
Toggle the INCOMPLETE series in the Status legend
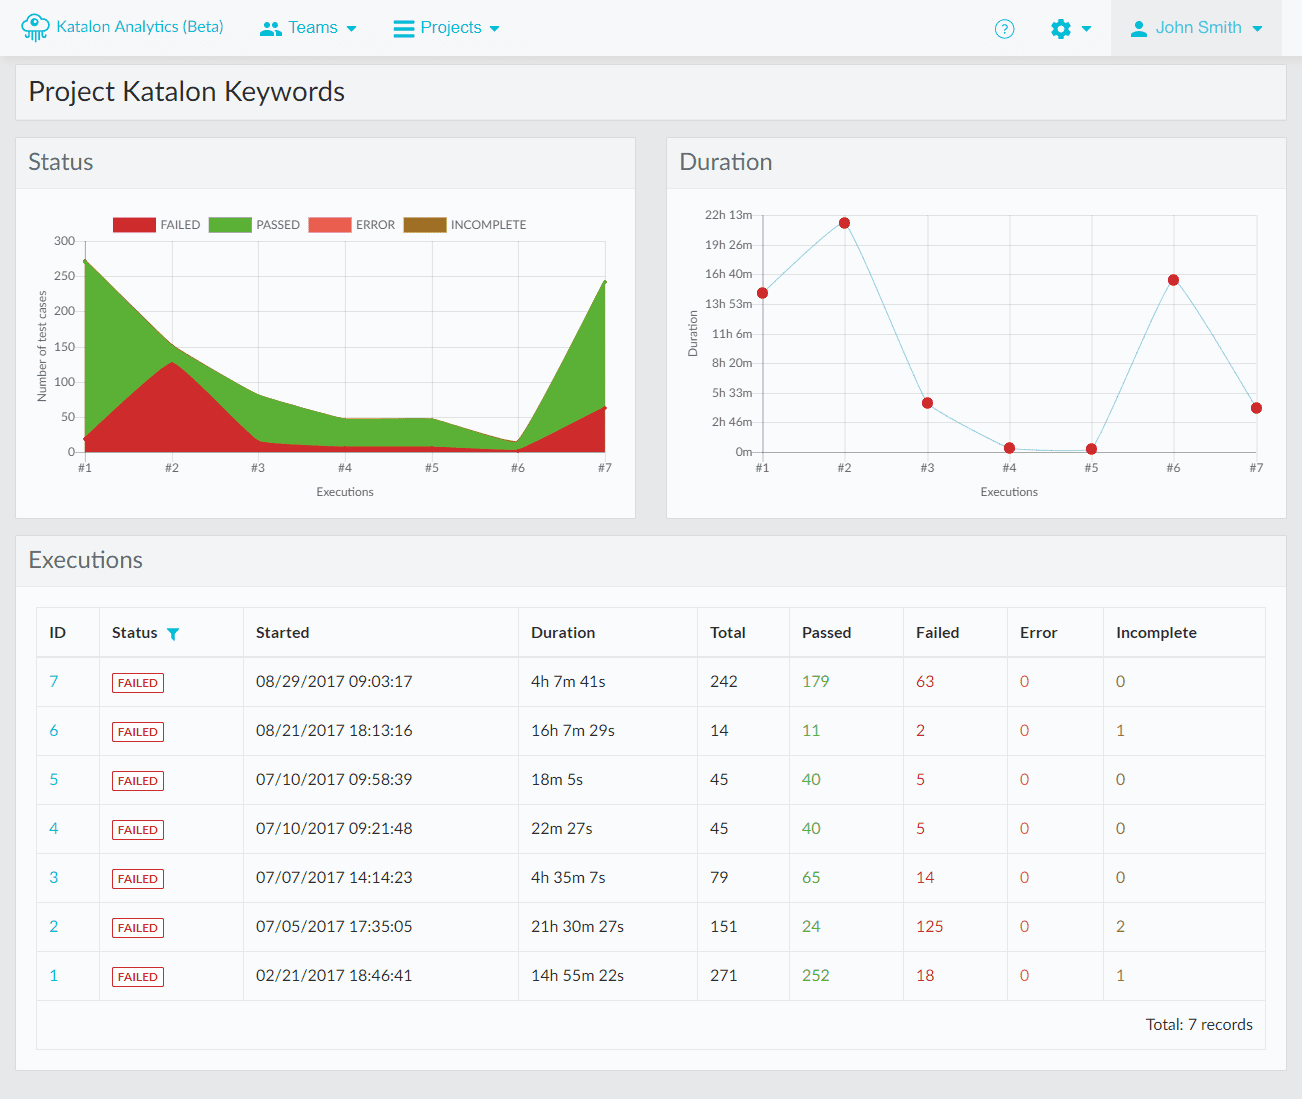(465, 224)
